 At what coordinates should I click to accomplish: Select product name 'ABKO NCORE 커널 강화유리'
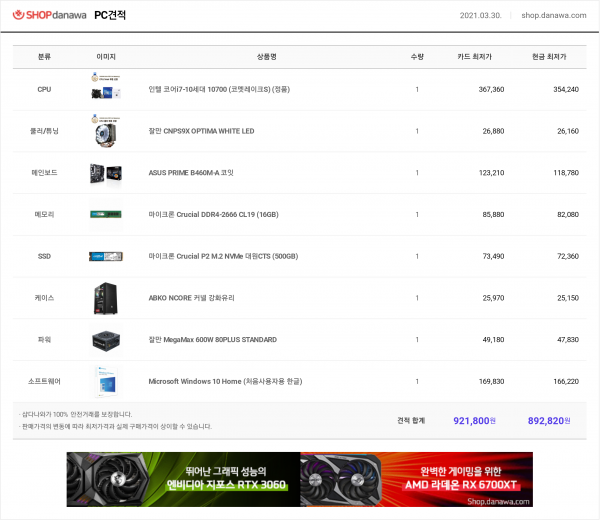point(191,298)
